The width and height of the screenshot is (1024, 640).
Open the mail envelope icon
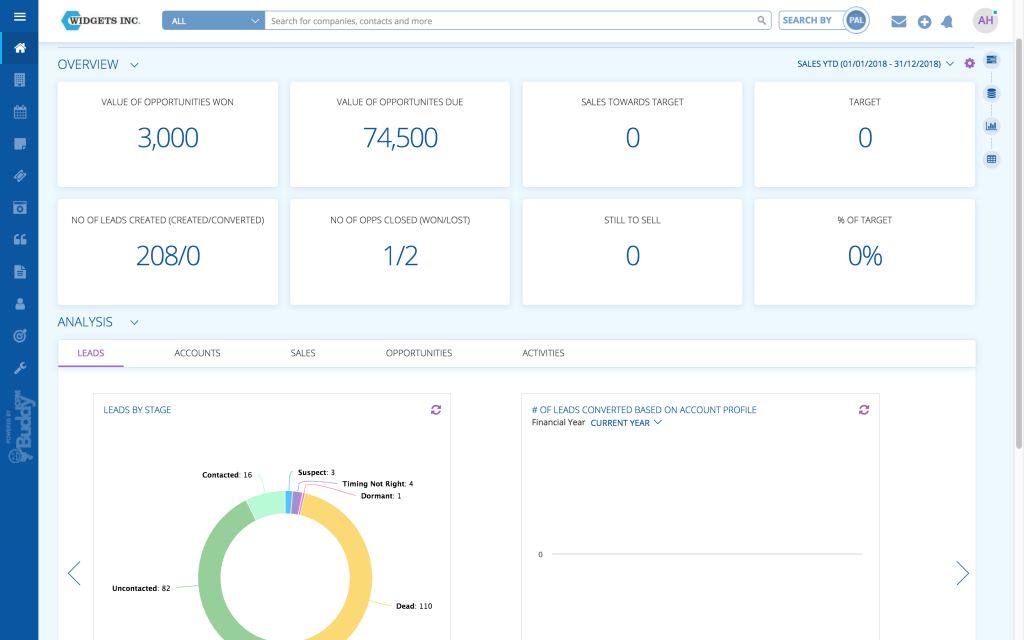[x=899, y=21]
